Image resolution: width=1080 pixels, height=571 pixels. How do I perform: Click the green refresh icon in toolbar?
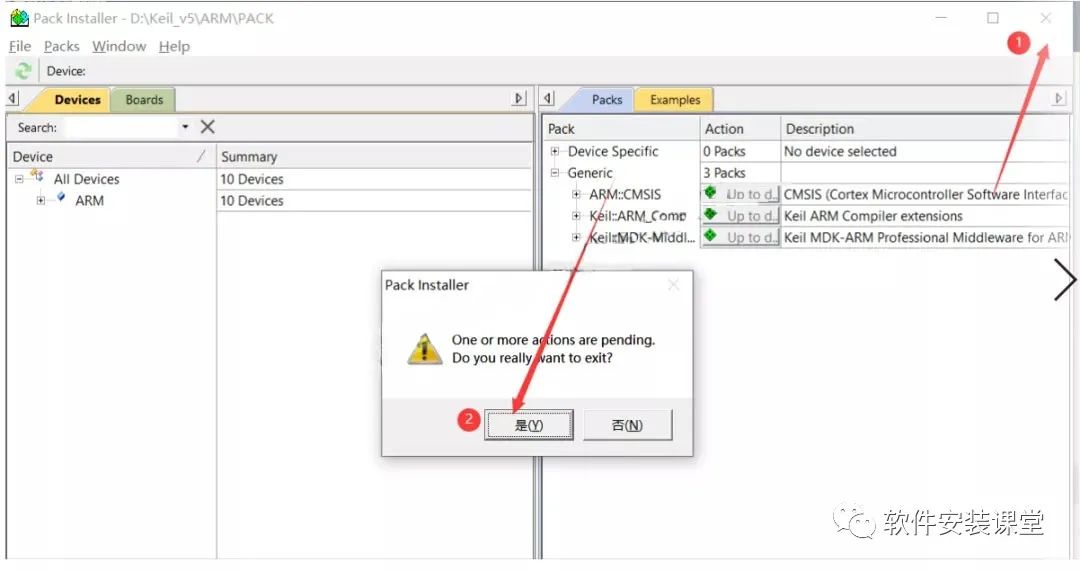[23, 71]
